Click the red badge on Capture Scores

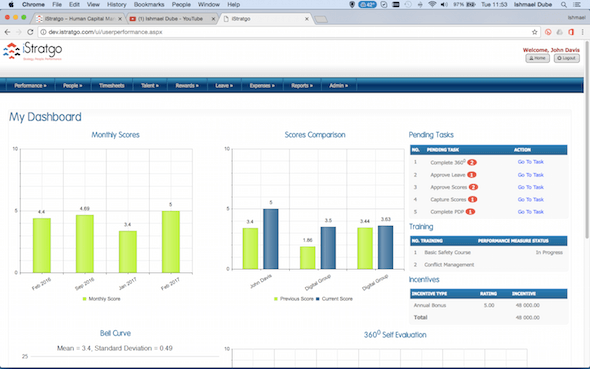(472, 199)
